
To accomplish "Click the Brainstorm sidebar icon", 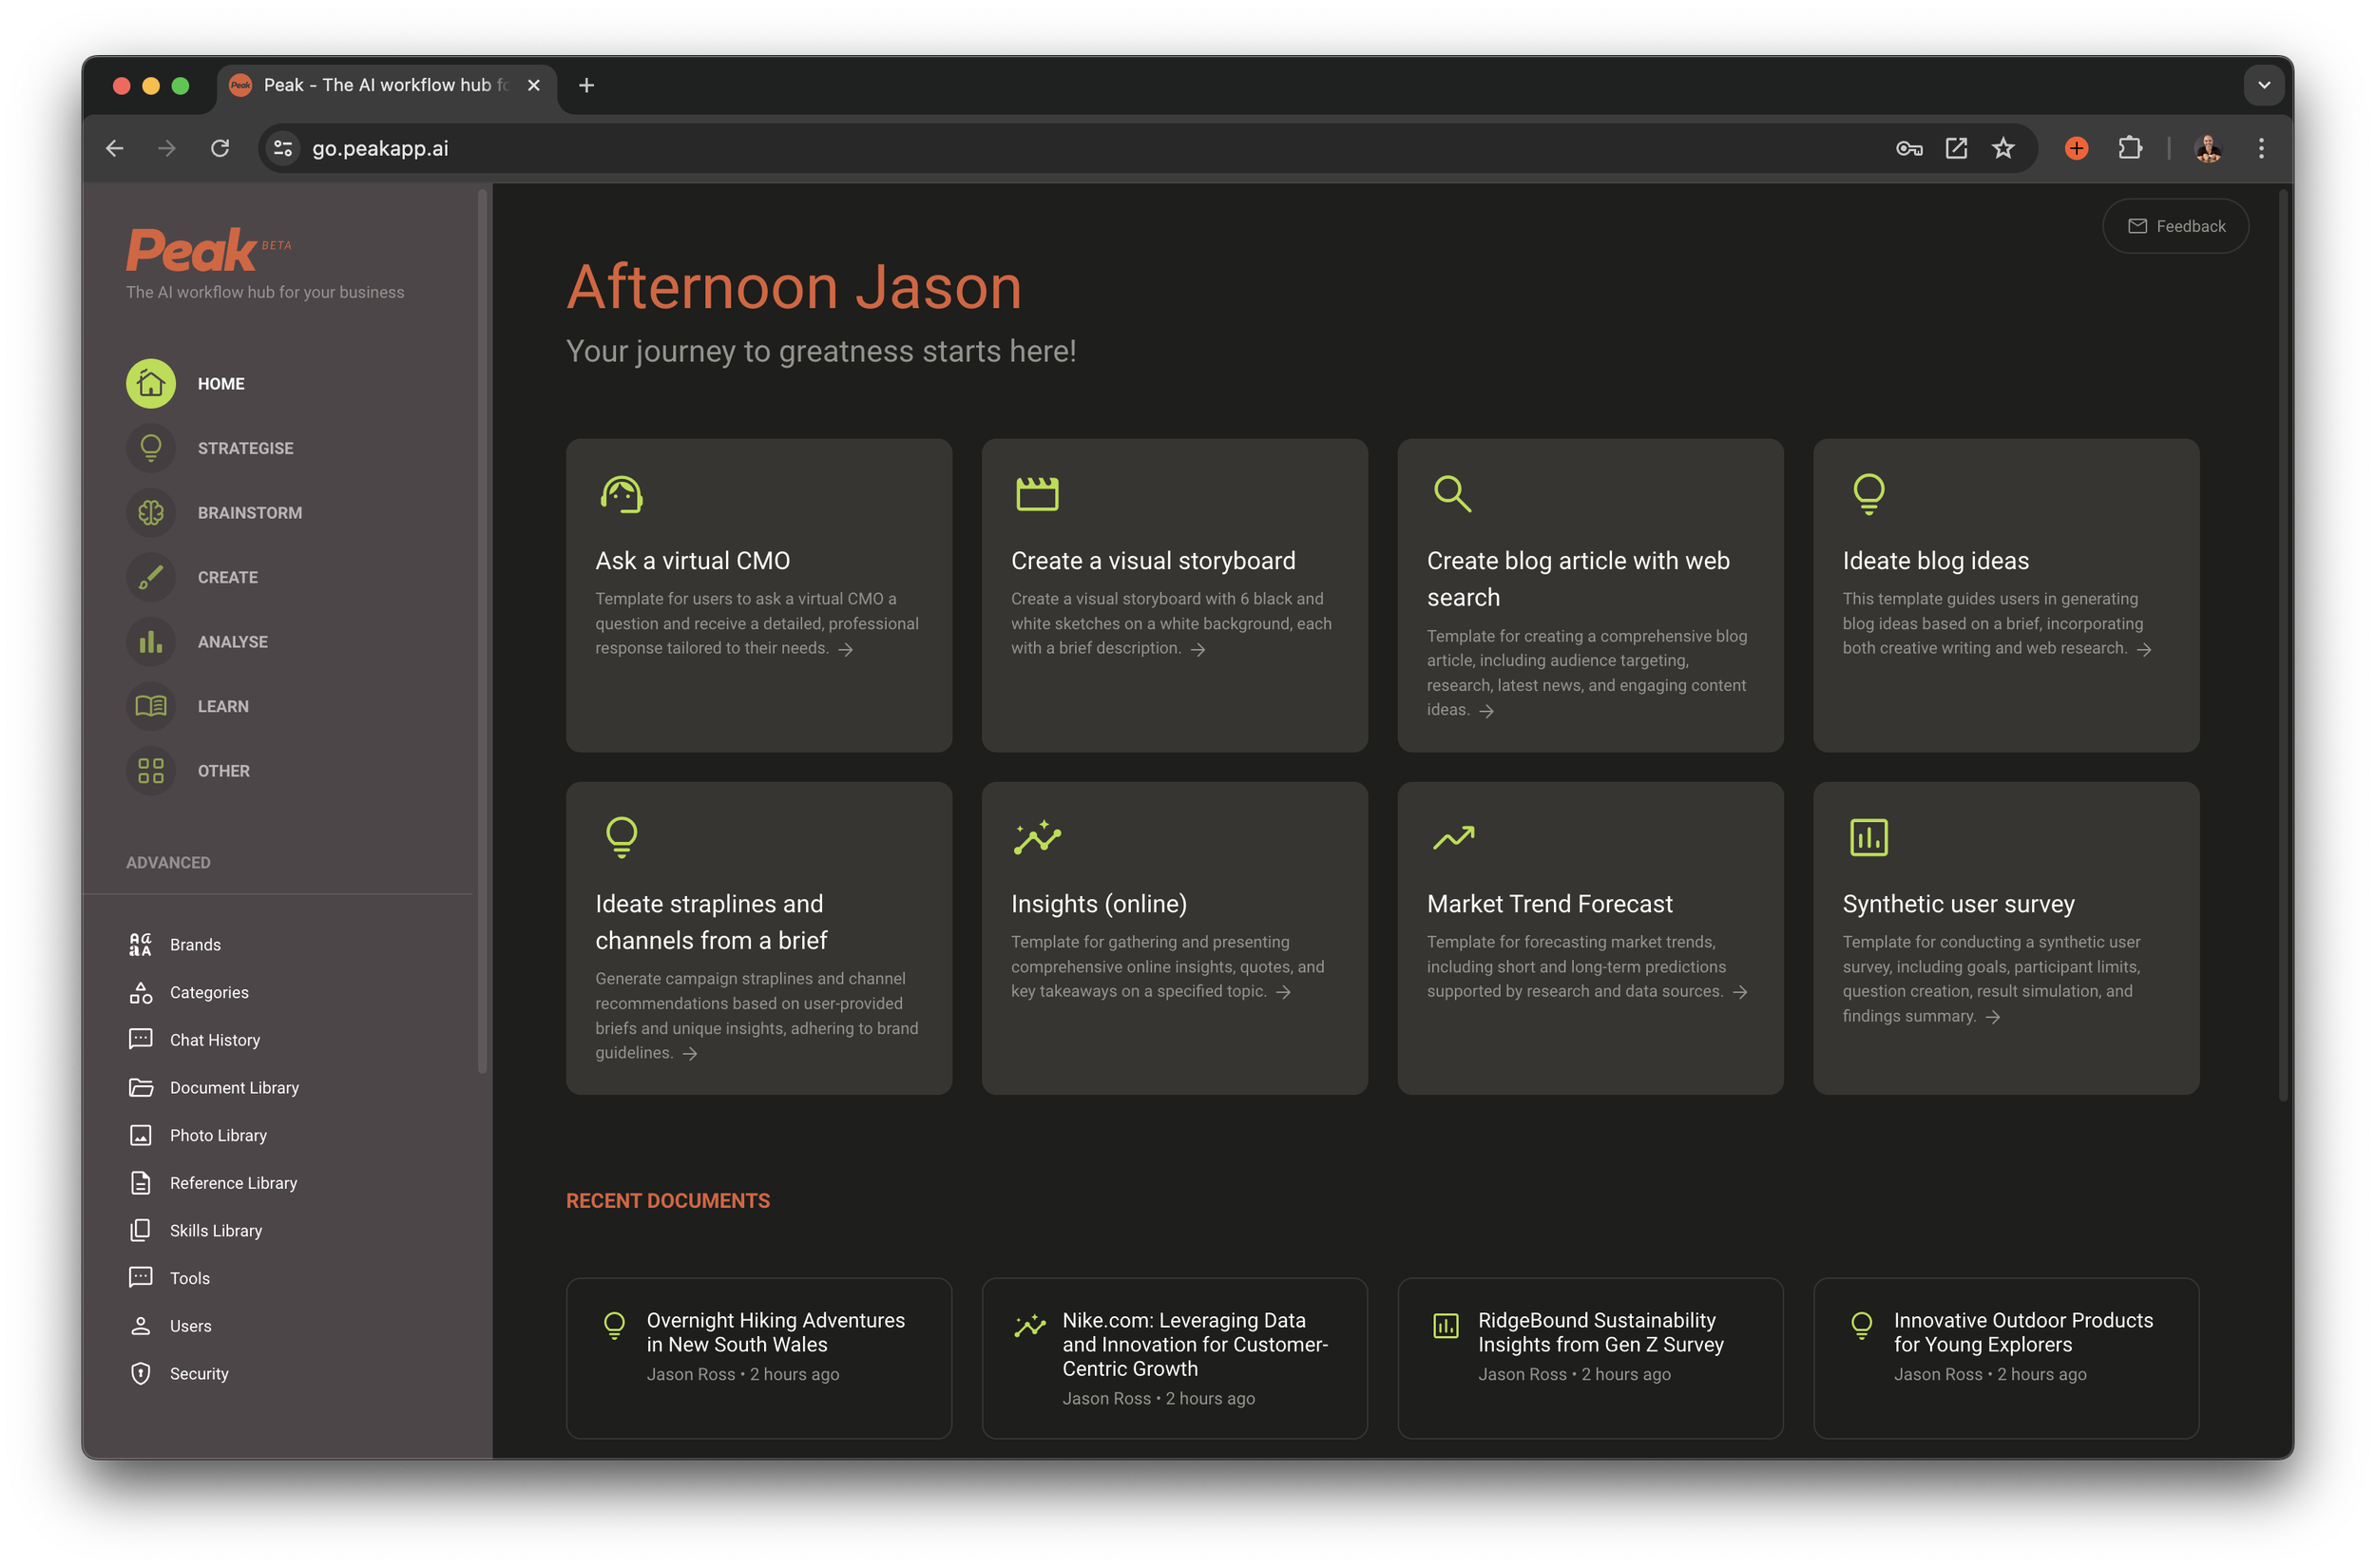I will click(148, 511).
